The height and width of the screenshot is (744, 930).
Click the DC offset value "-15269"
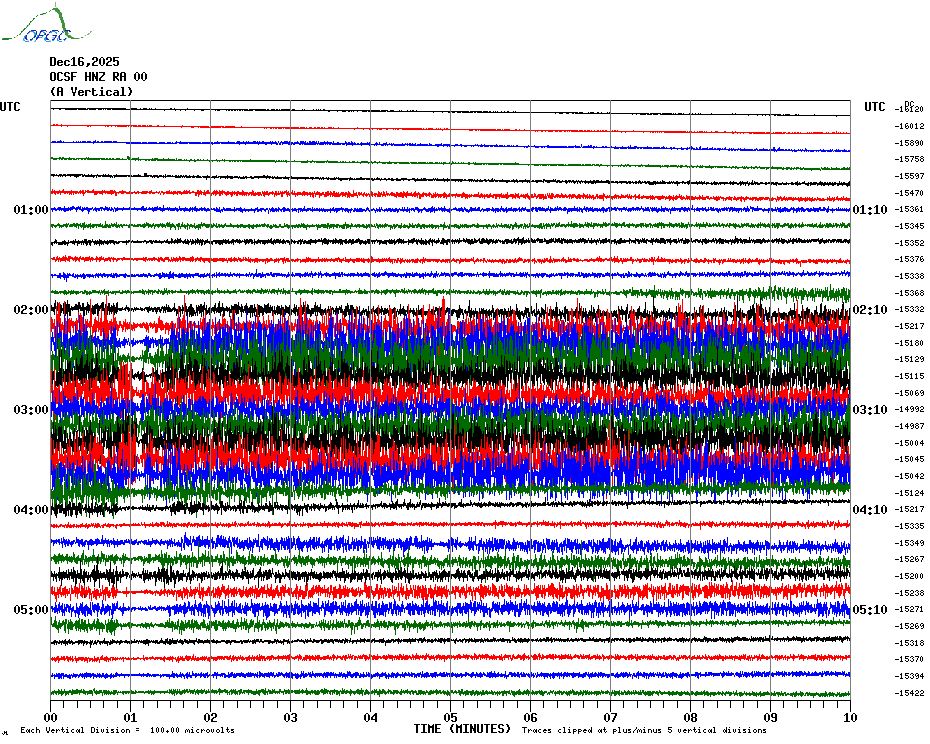[909, 626]
